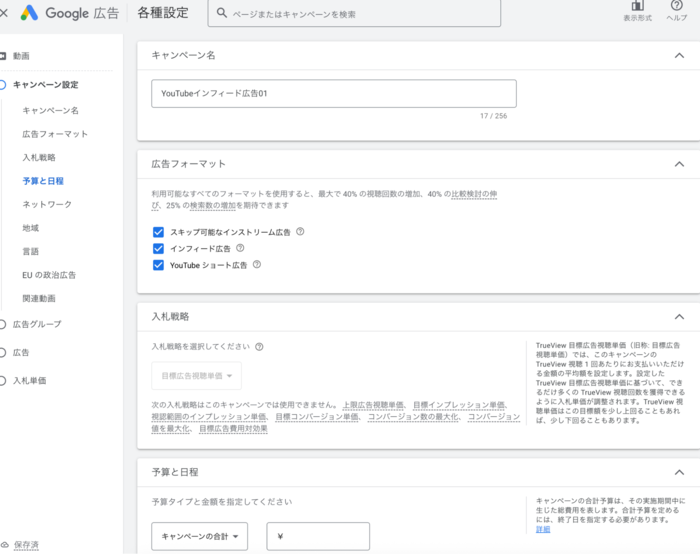The height and width of the screenshot is (554, 700).
Task: Uncheck スキップ可能なインストリーム広告 checkbox
Action: 158,232
